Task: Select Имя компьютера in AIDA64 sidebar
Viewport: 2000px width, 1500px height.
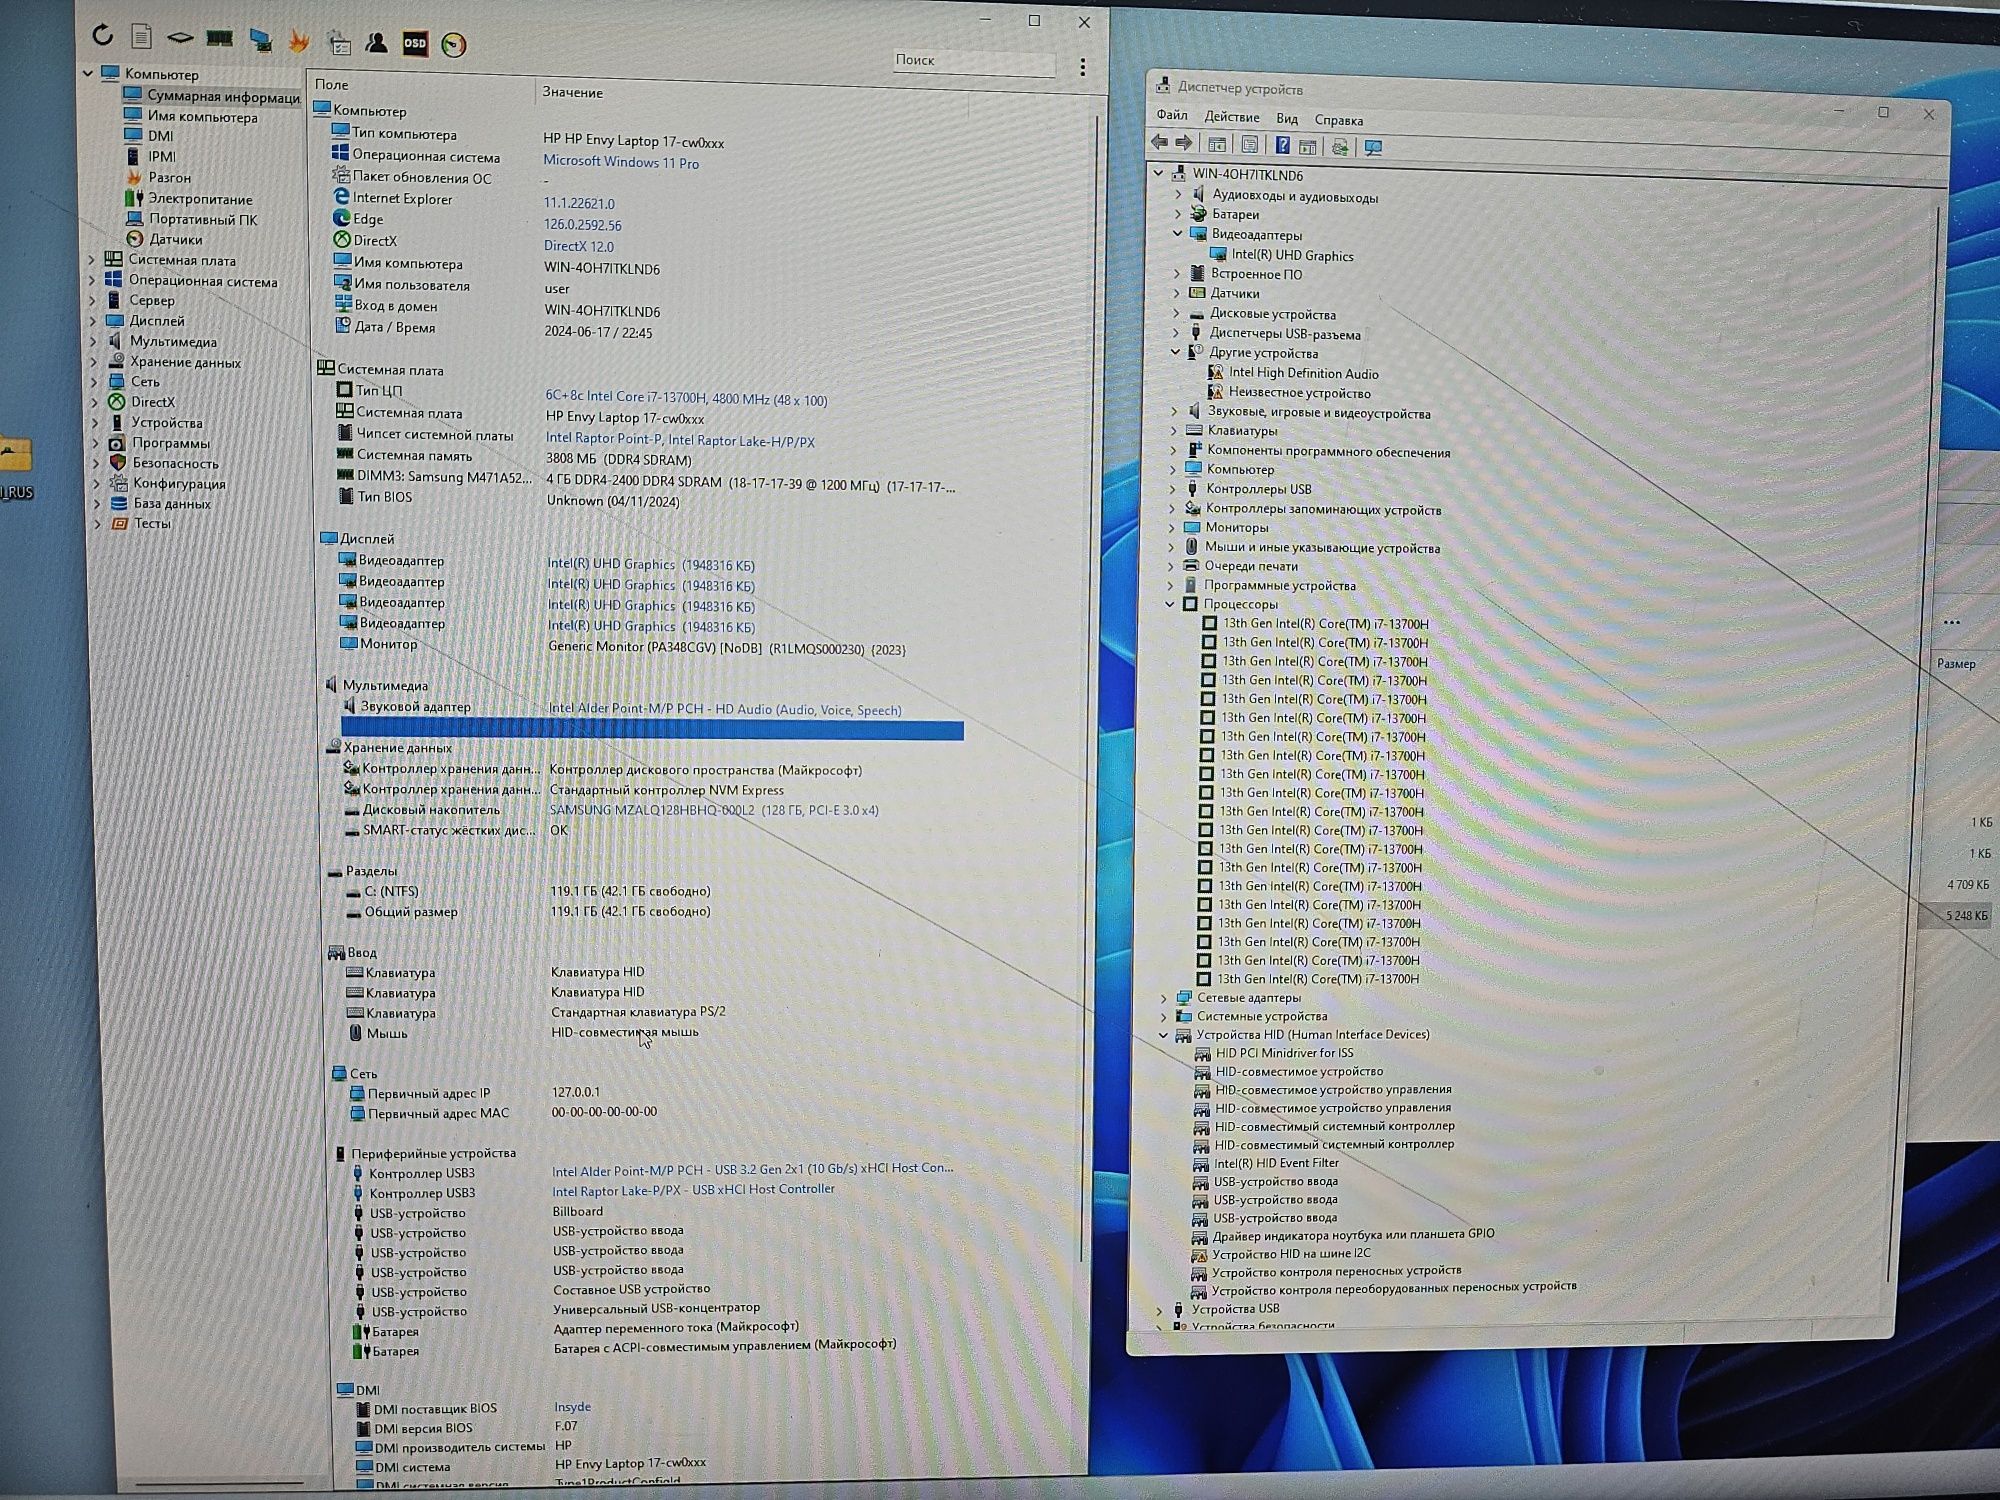Action: click(x=202, y=117)
